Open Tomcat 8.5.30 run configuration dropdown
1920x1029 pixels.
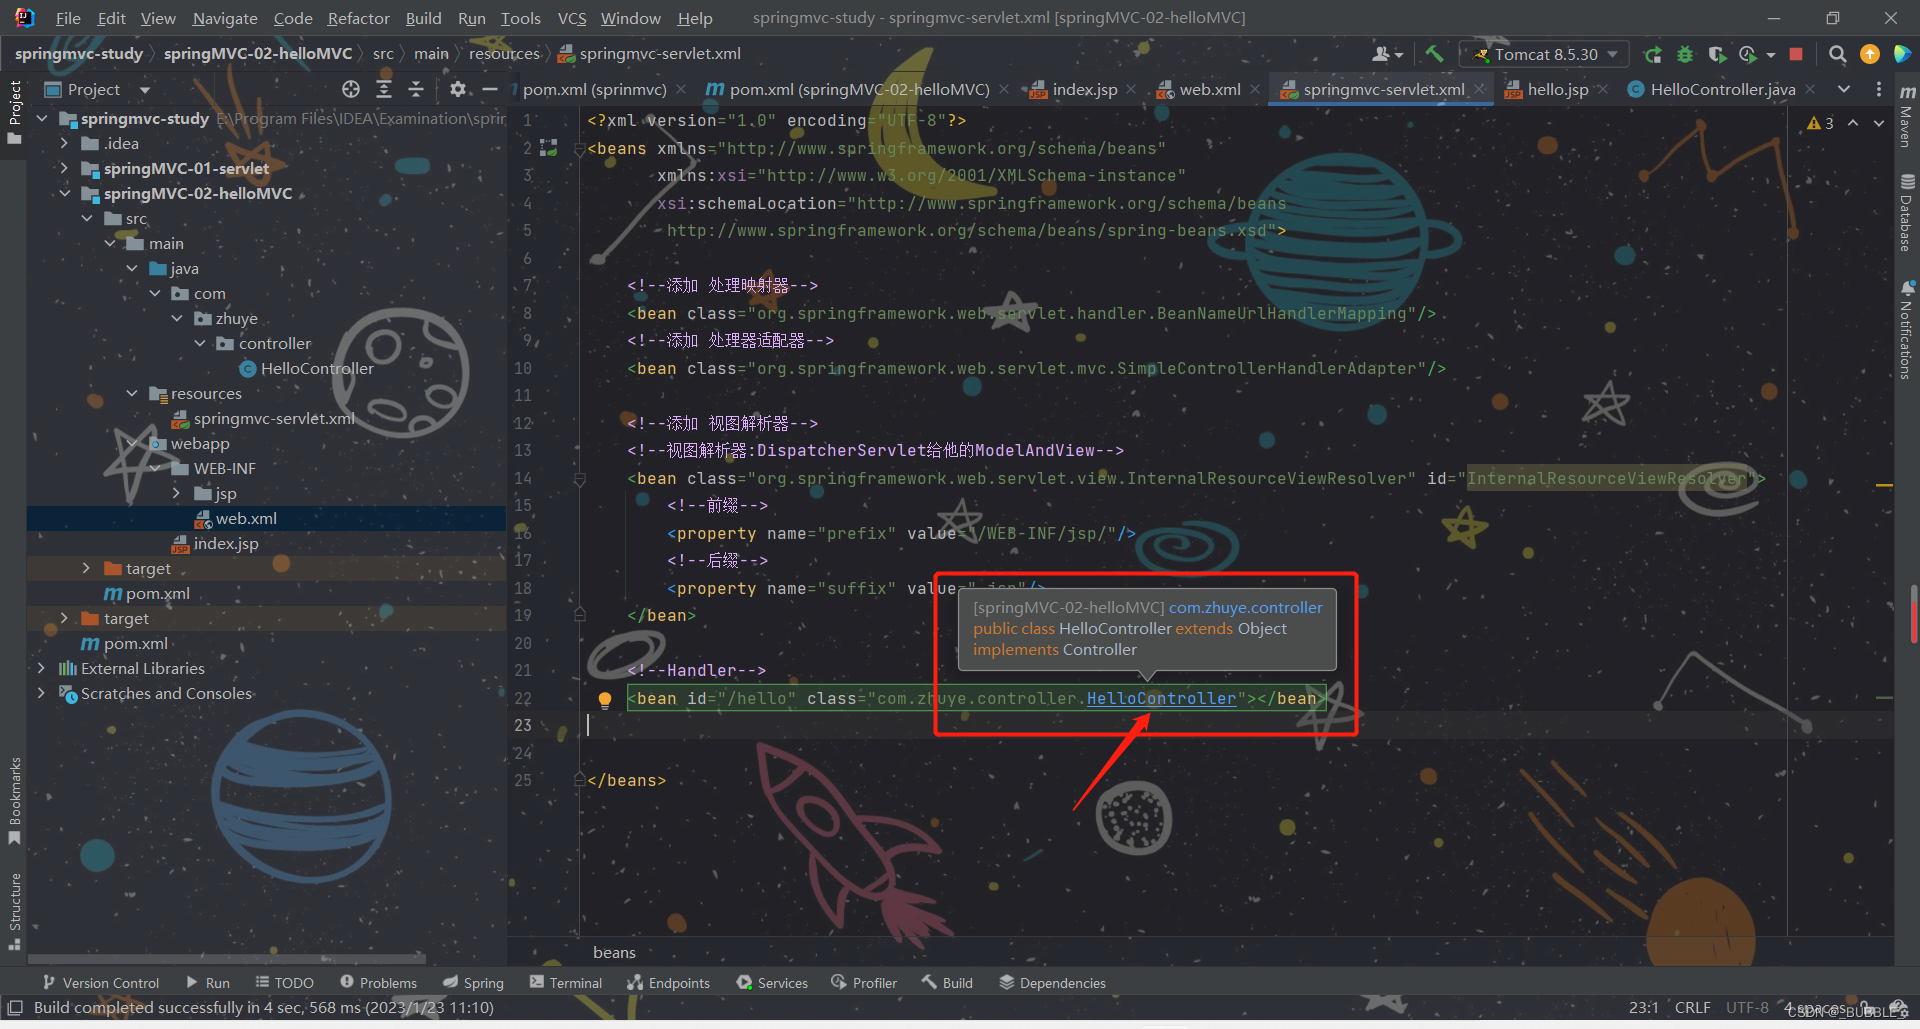(x=1545, y=54)
